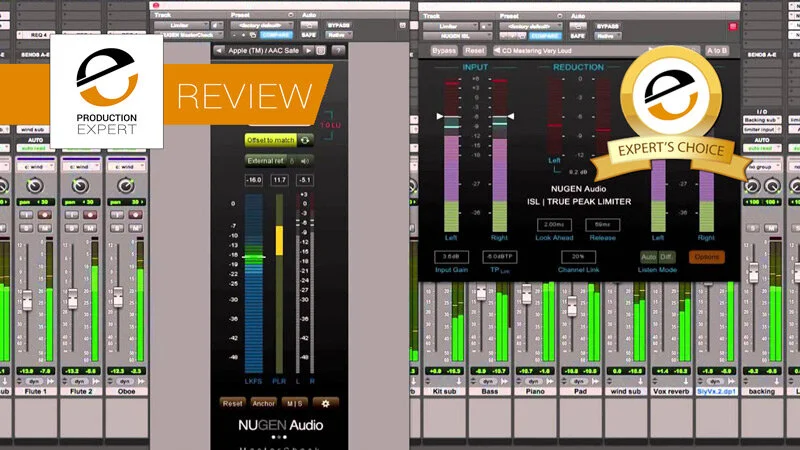
Task: Open the NUGEN ISL plug-in selector dropdown
Action: click(x=457, y=36)
